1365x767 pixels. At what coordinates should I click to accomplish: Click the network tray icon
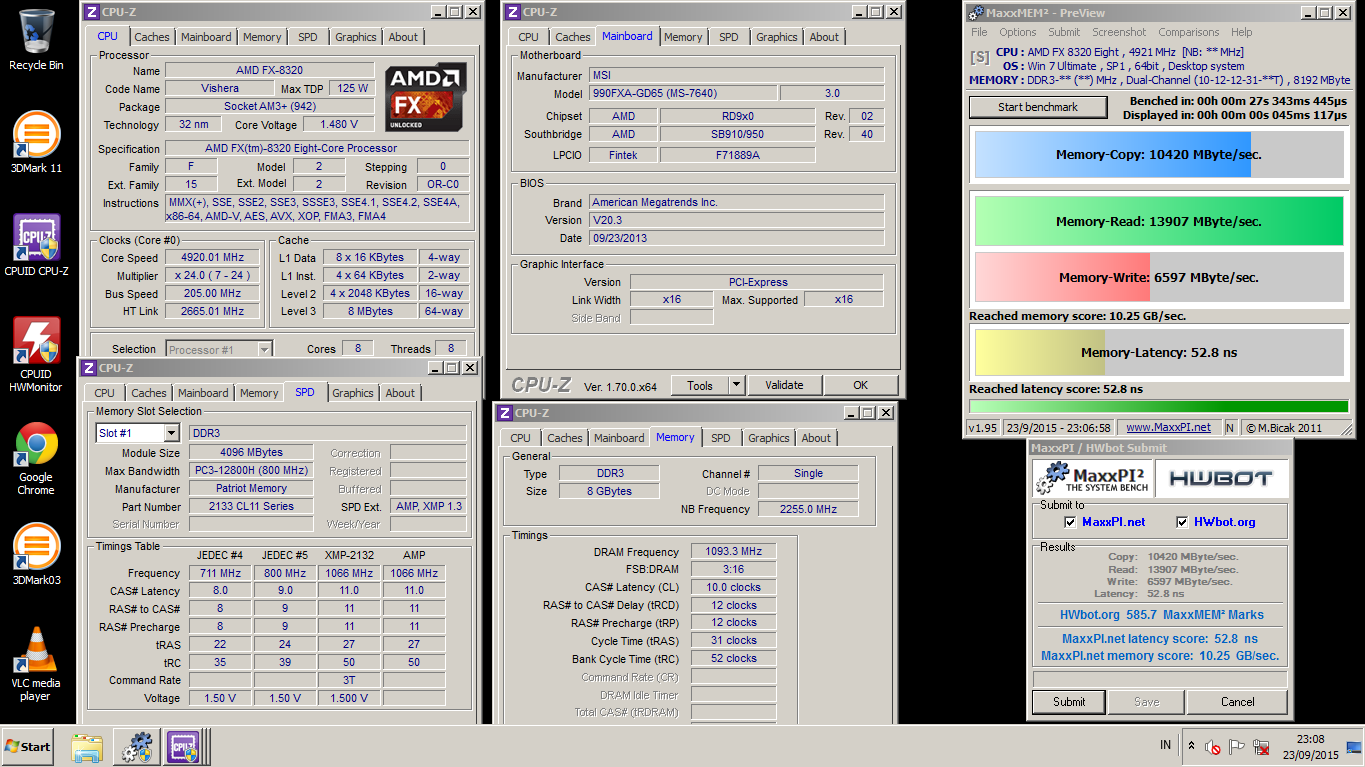pyautogui.click(x=1262, y=746)
